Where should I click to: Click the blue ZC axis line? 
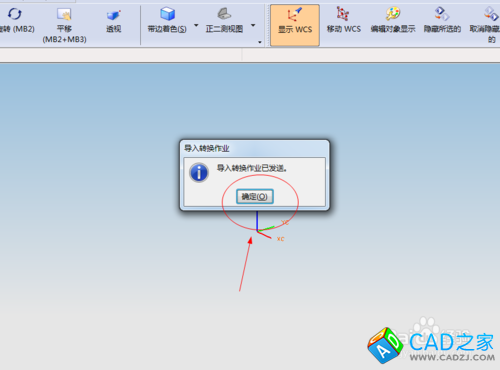pos(257,220)
